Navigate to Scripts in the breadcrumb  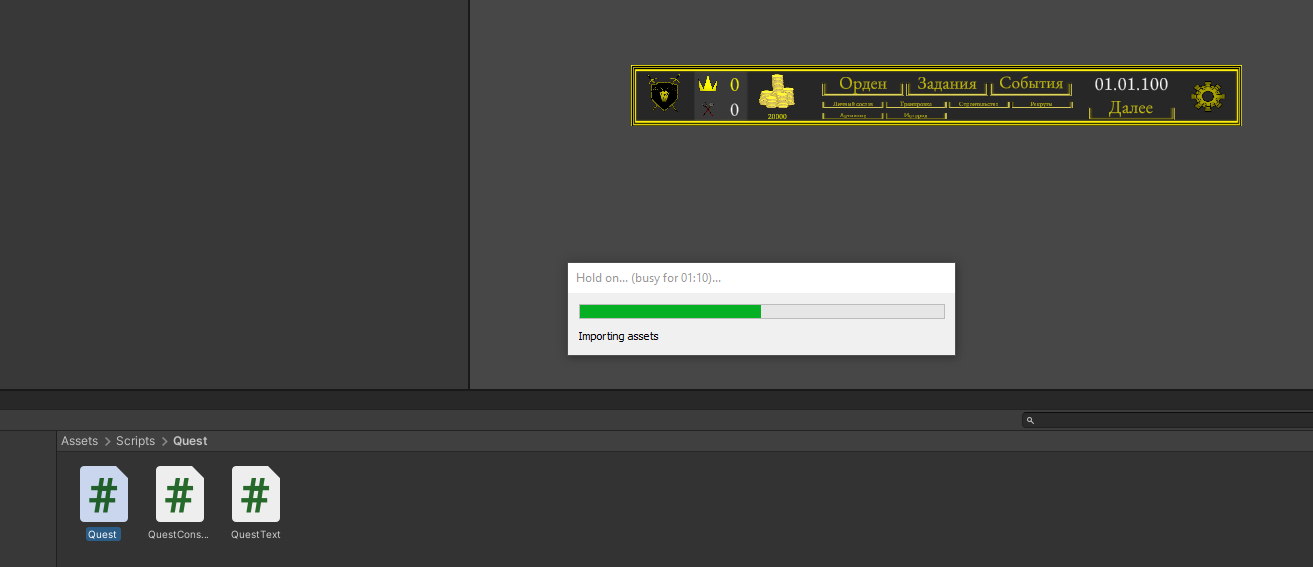click(x=135, y=441)
